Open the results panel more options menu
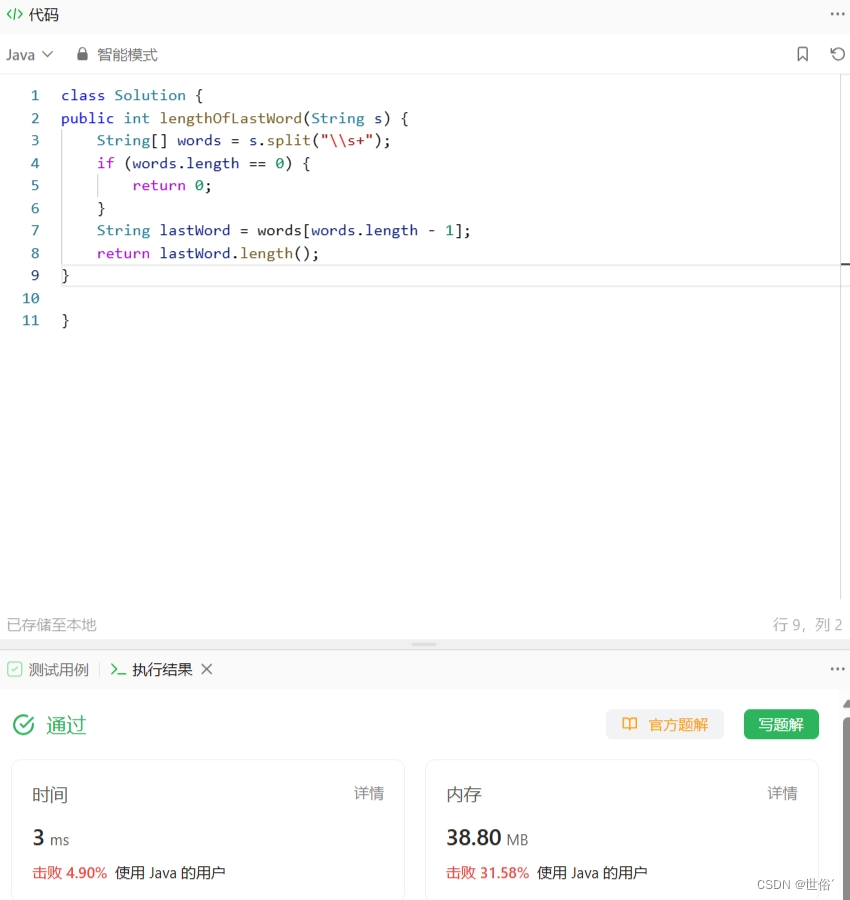 pos(837,669)
